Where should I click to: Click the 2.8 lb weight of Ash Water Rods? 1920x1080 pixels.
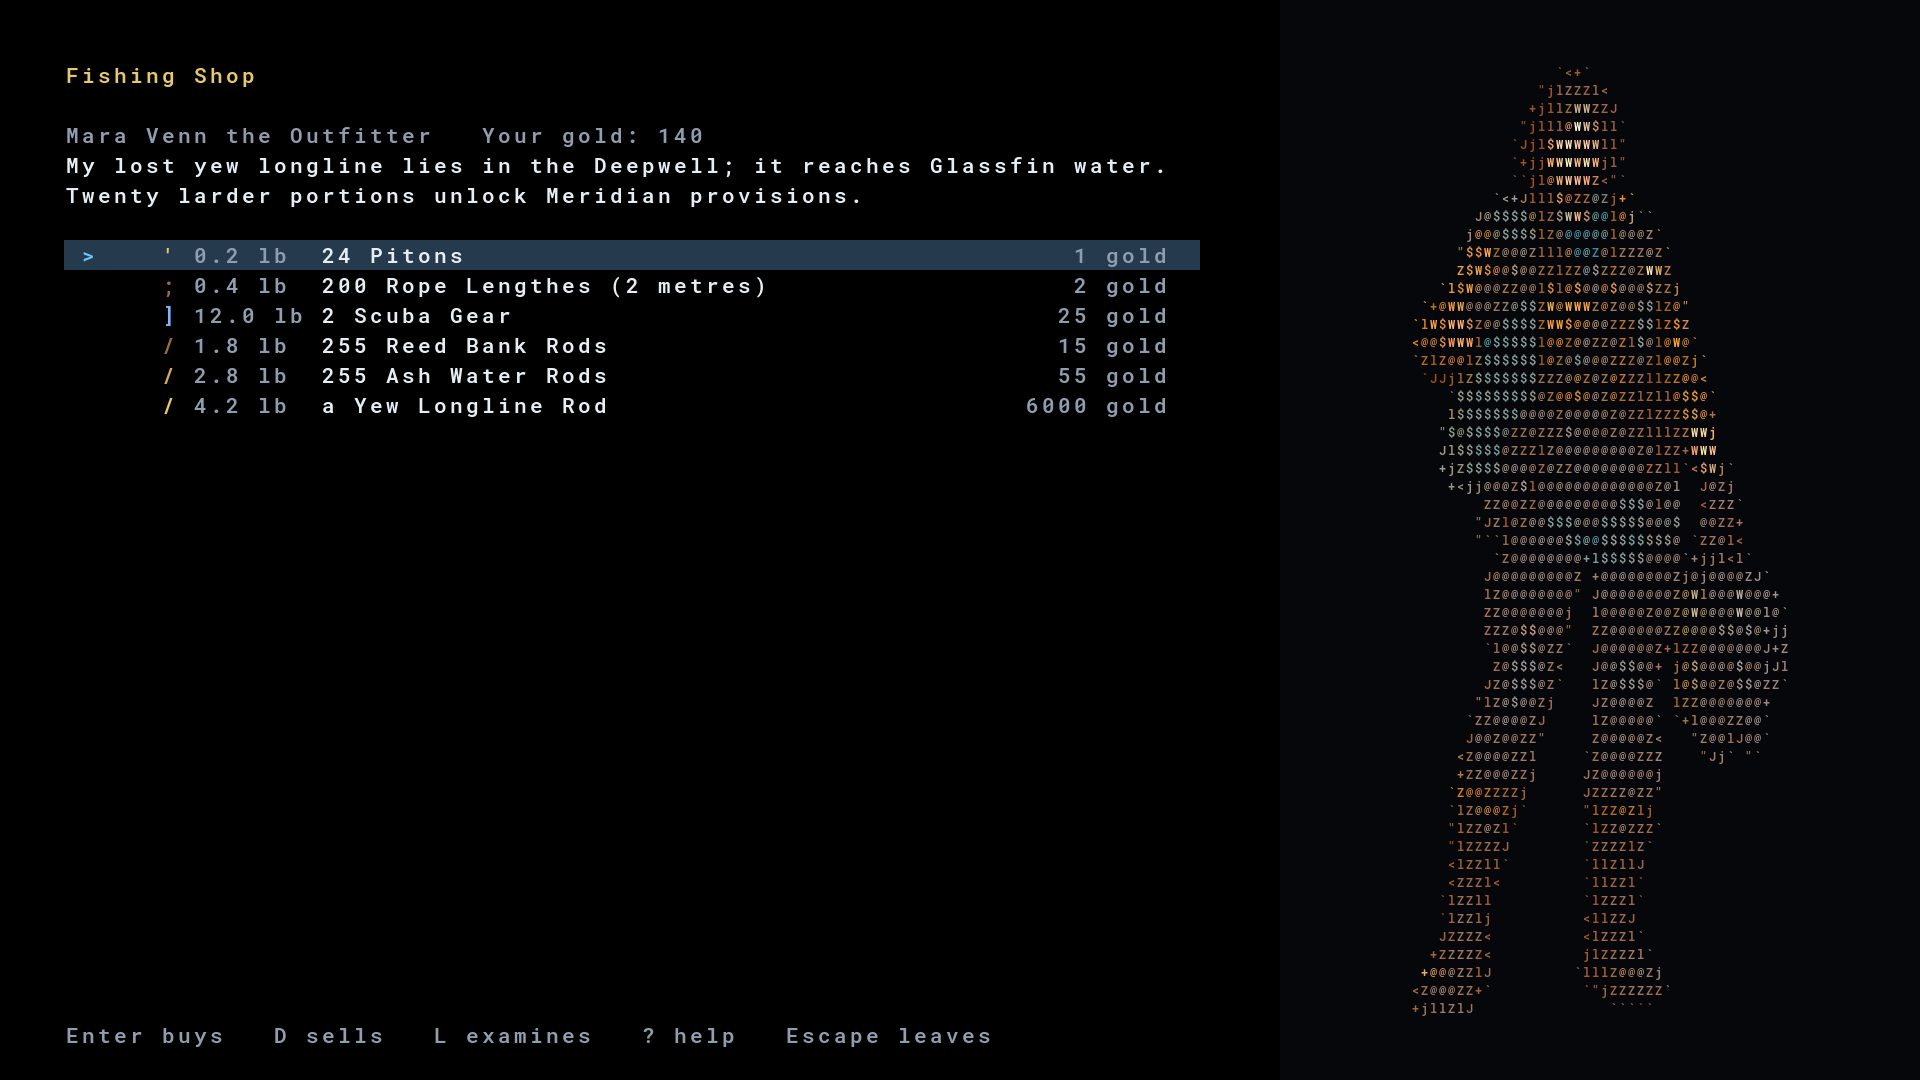coord(241,376)
